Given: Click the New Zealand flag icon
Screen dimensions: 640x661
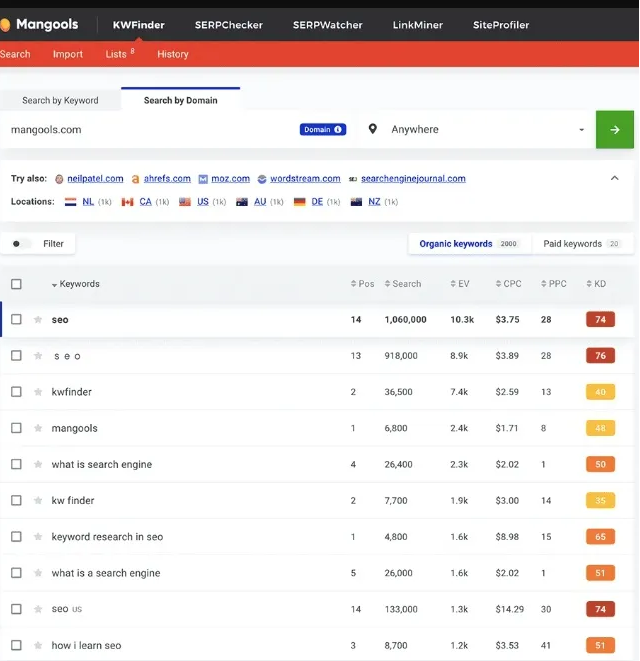Looking at the screenshot, I should point(356,202).
